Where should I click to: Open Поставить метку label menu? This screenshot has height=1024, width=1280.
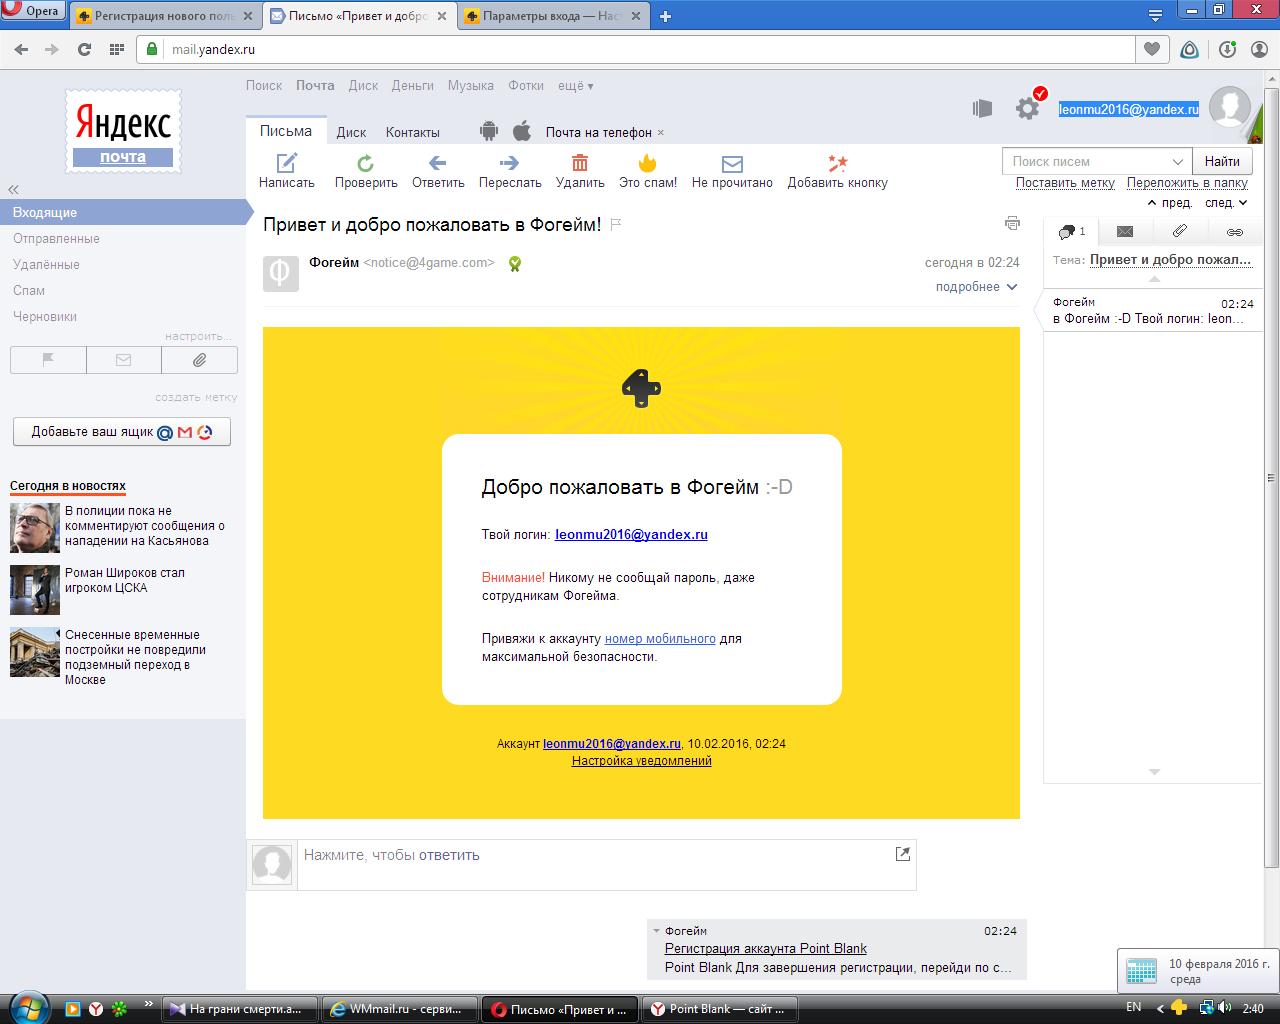(1065, 183)
